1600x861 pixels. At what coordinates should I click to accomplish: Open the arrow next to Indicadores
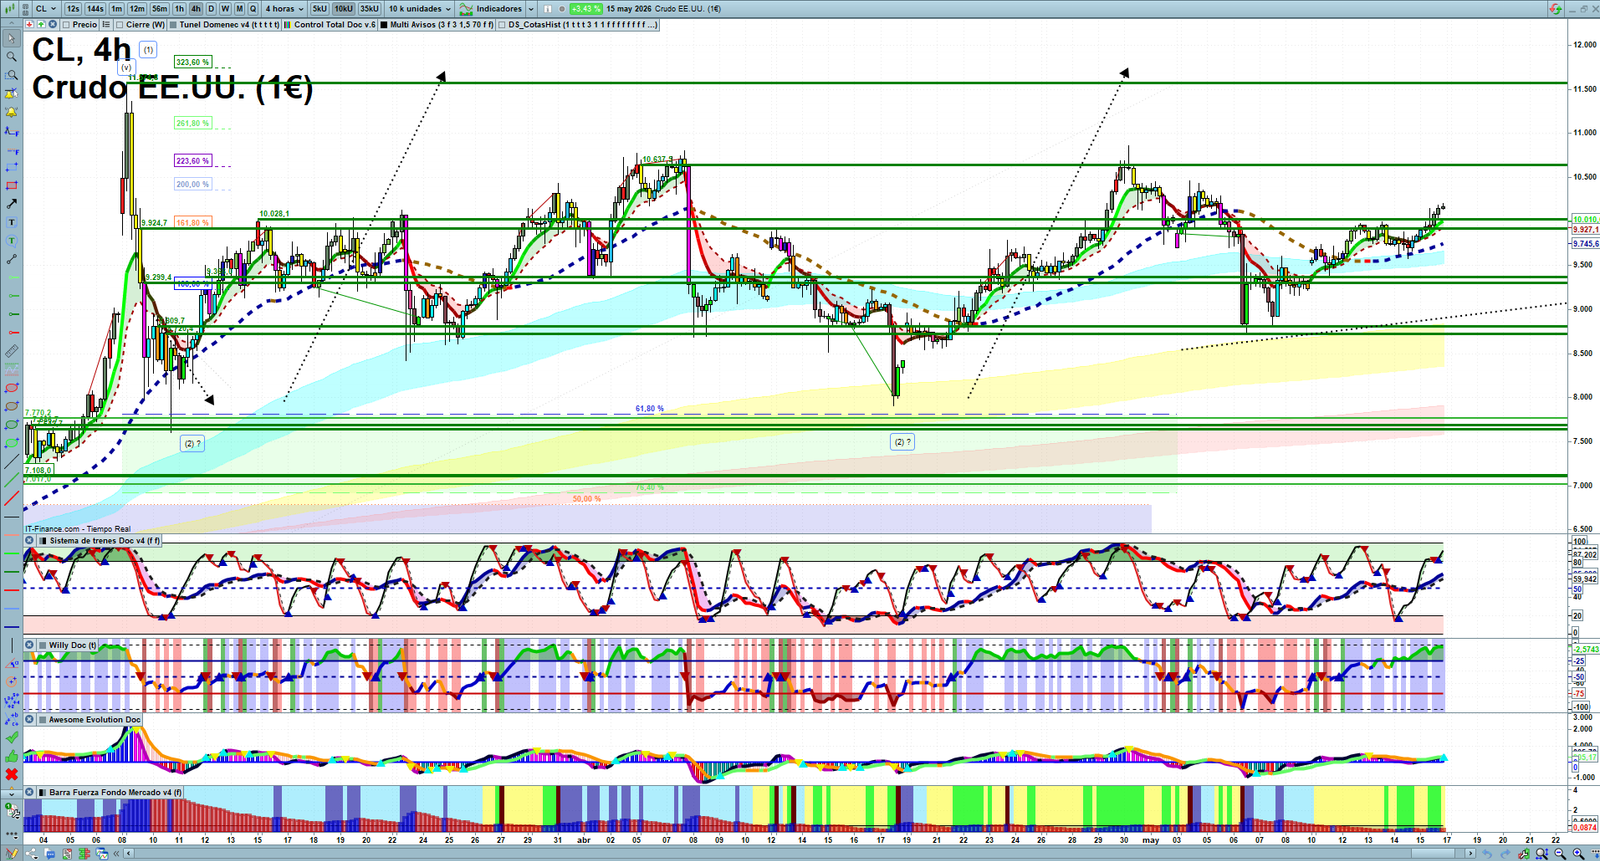531,9
